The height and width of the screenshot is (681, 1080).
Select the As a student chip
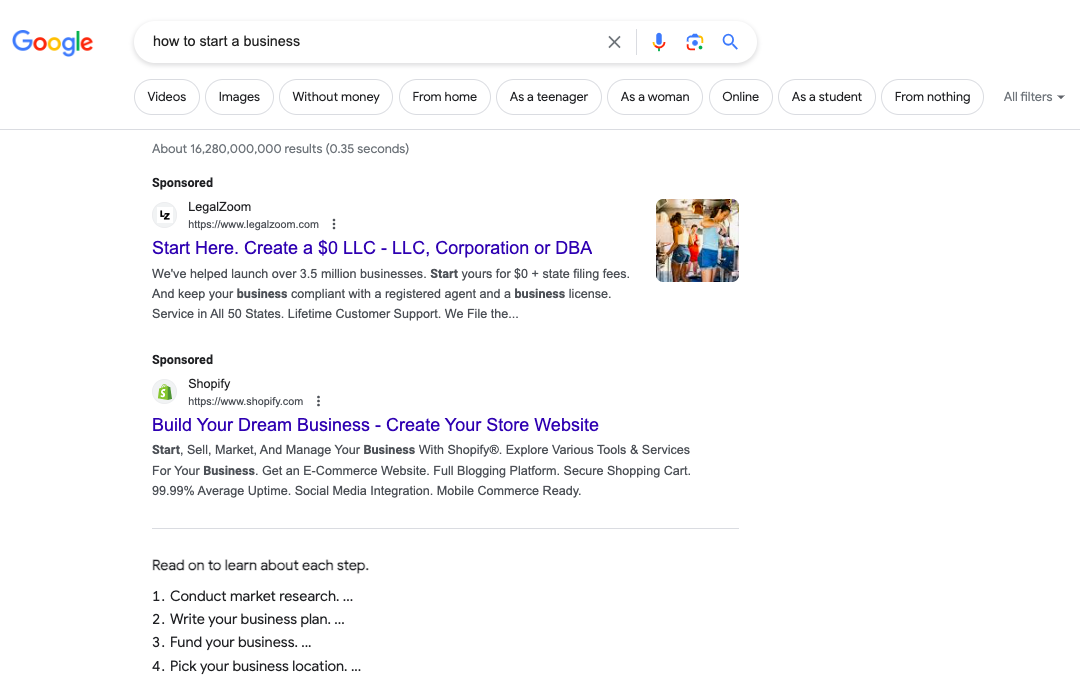pyautogui.click(x=827, y=97)
